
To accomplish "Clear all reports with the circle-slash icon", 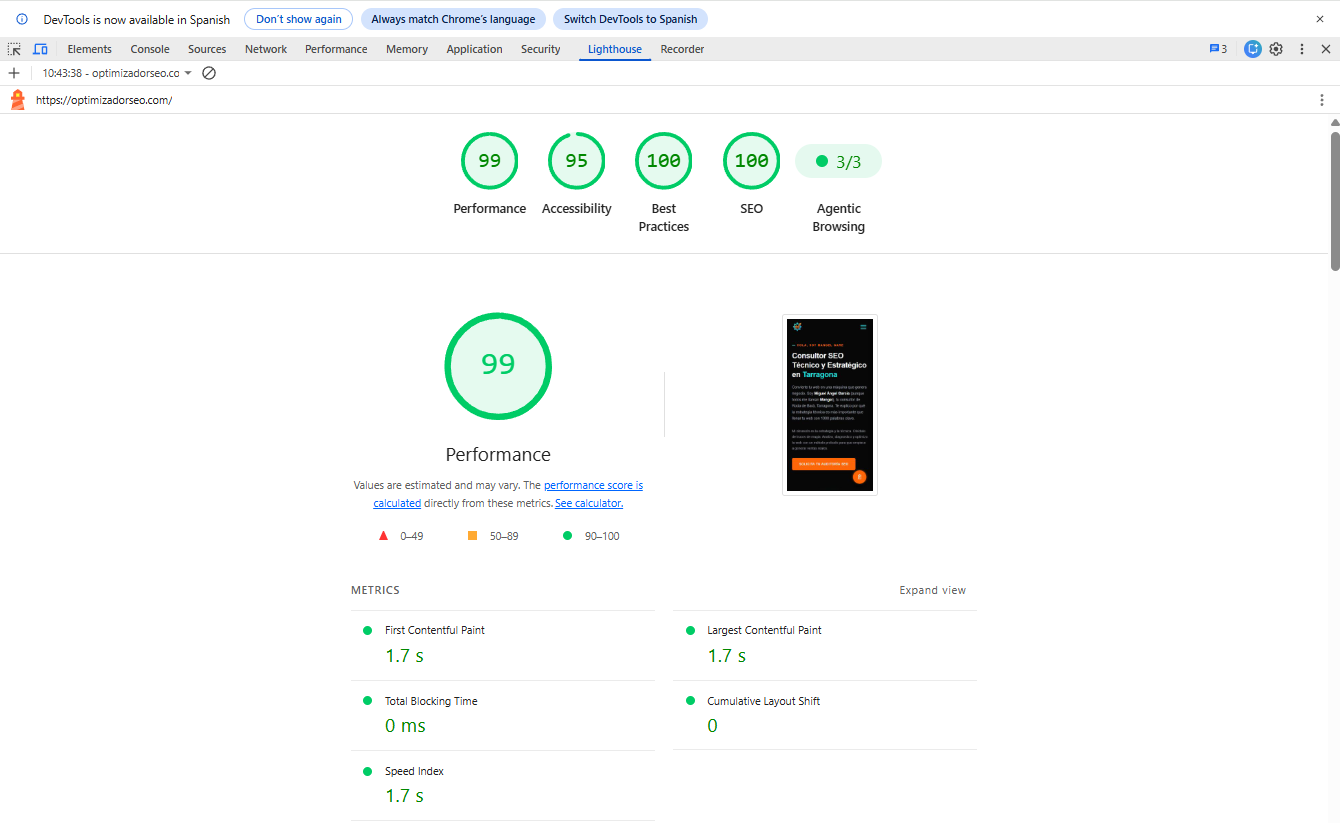I will click(x=209, y=73).
